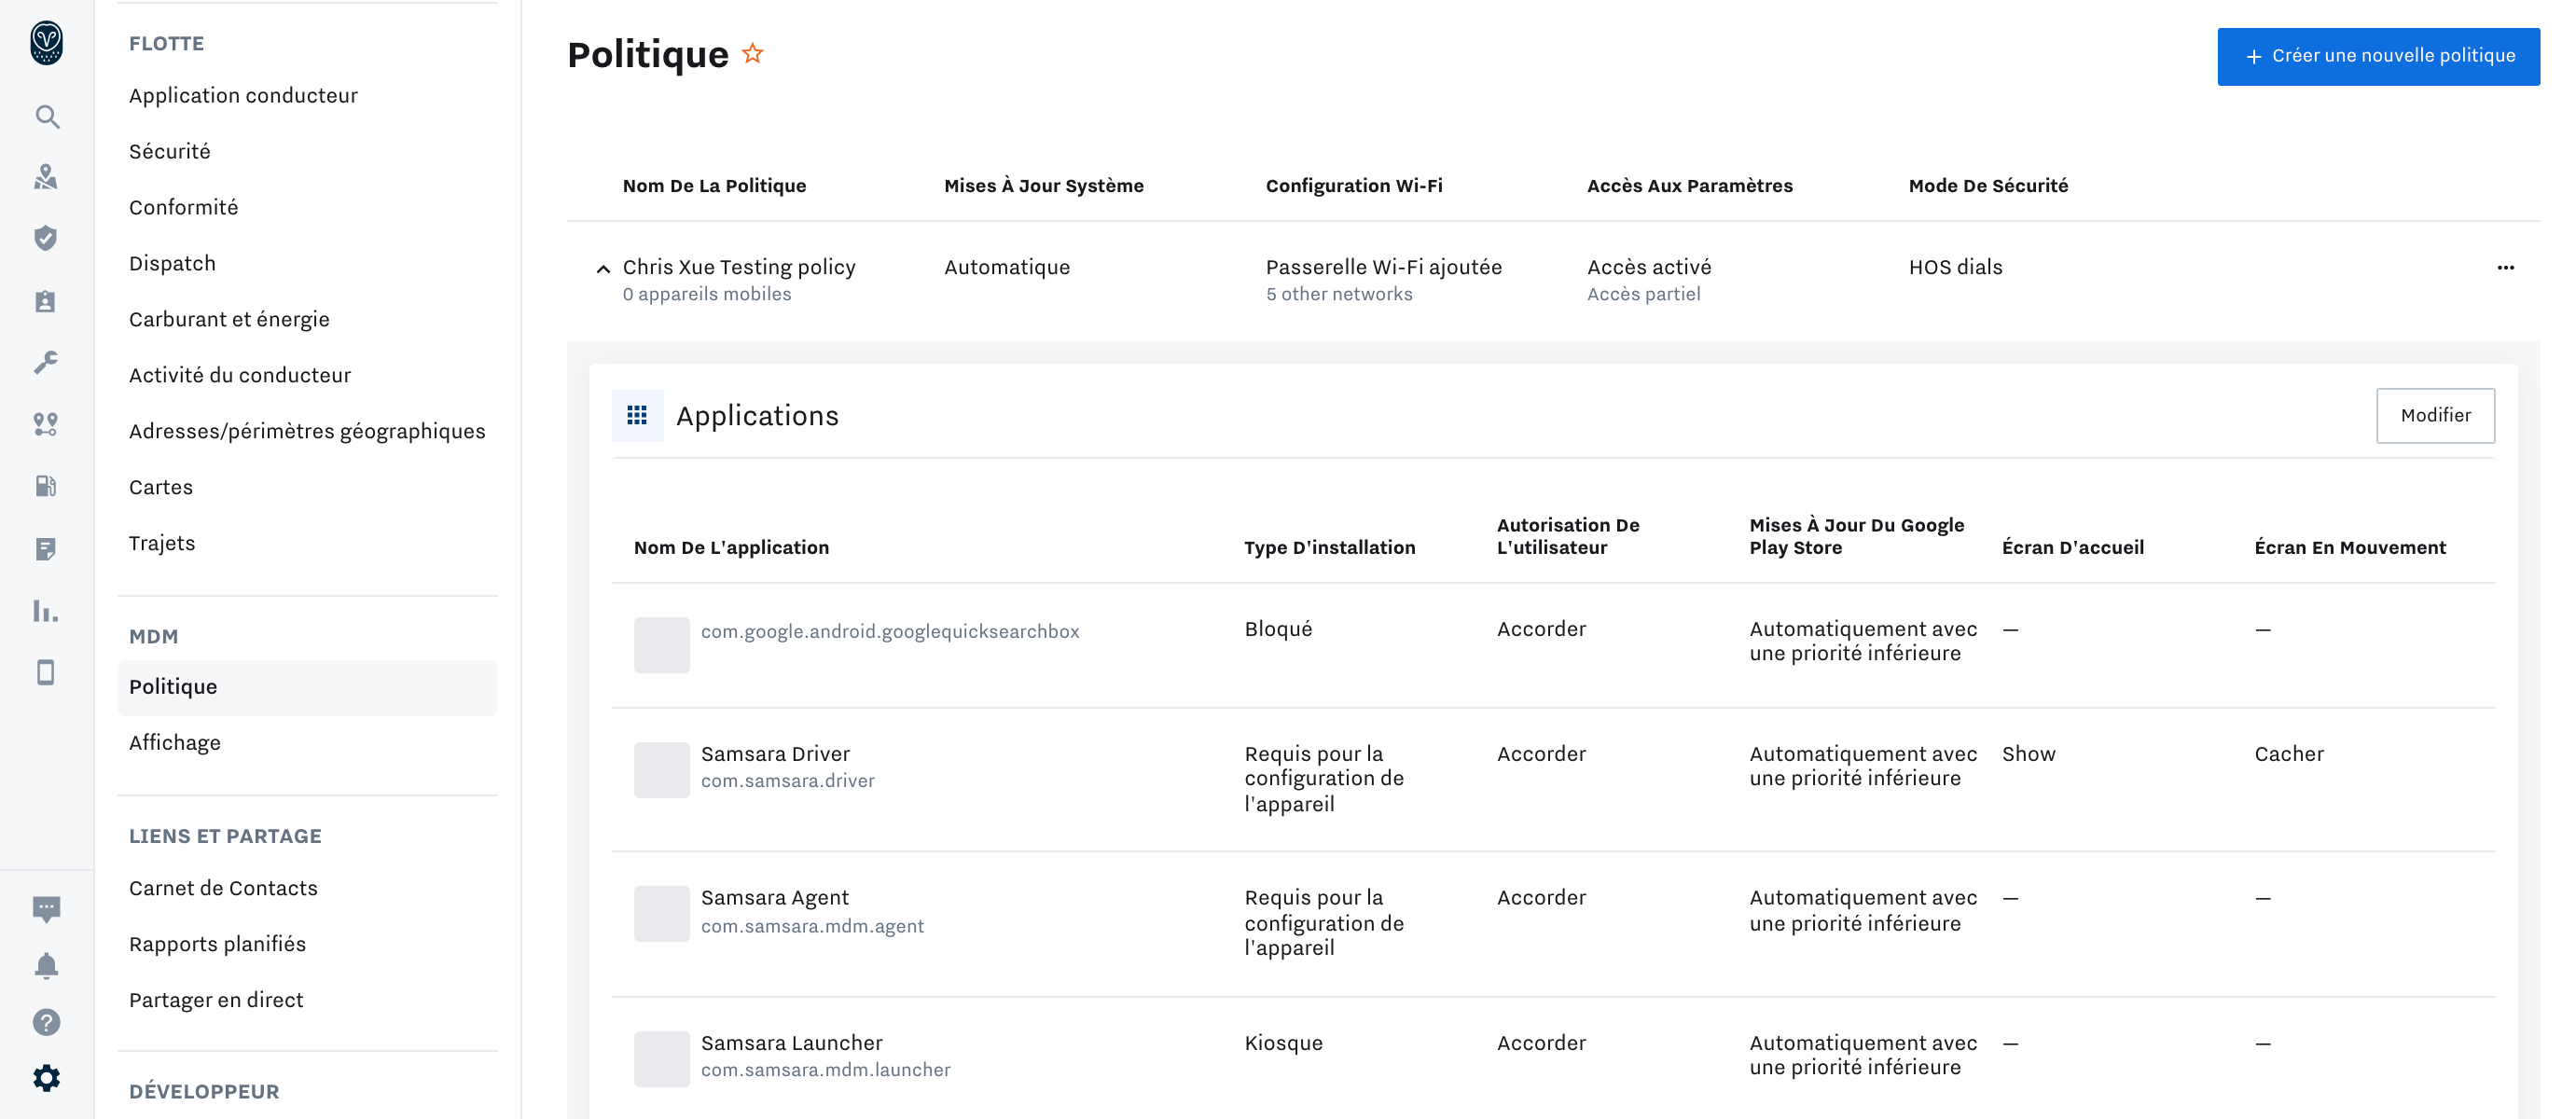The height and width of the screenshot is (1119, 2576).
Task: Open the route pins icon
Action: [46, 424]
